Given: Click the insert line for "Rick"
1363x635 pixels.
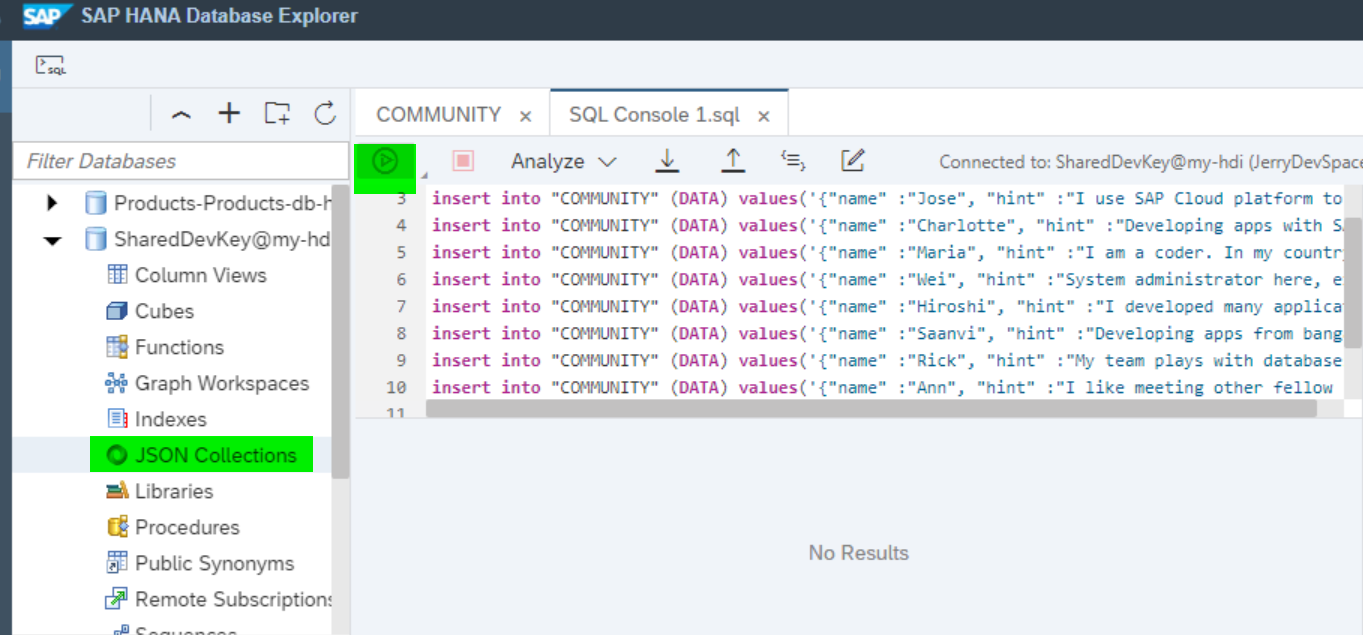Looking at the screenshot, I should pos(887,360).
